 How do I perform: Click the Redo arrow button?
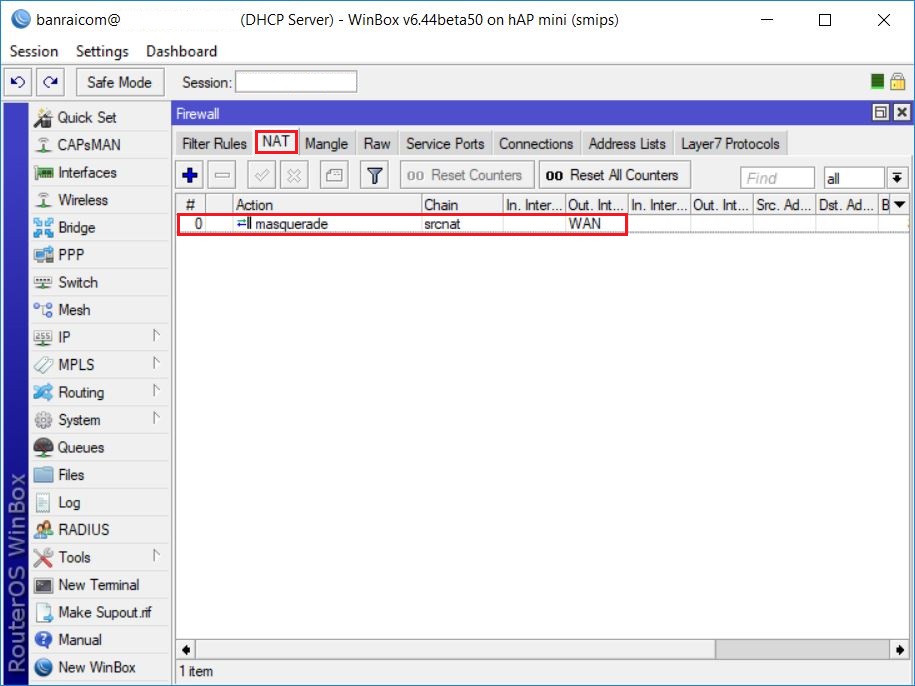[50, 82]
